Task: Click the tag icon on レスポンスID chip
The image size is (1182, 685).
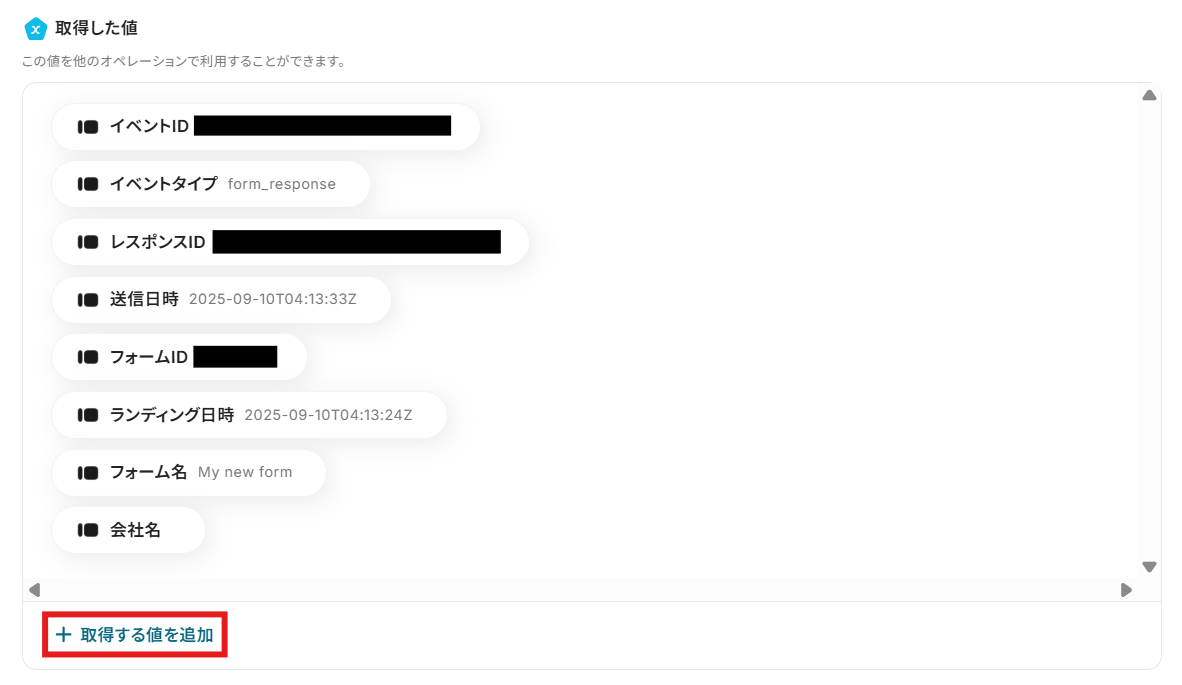Action: [88, 242]
